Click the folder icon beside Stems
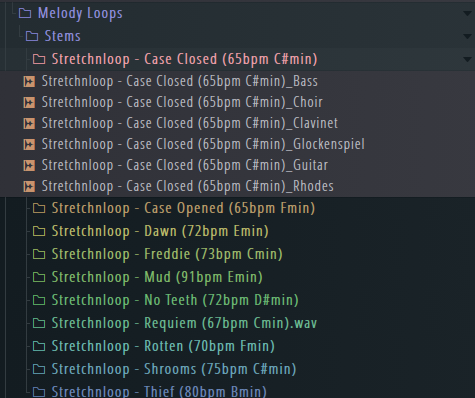475x398 pixels. [x=32, y=36]
